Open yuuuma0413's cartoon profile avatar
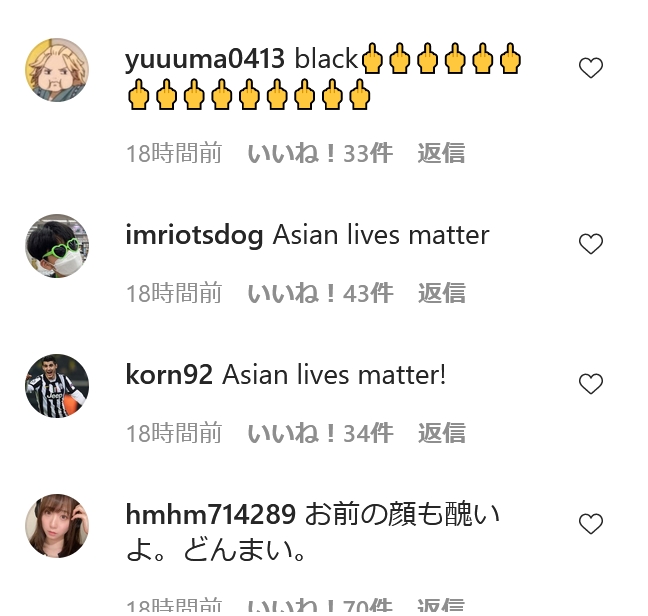The height and width of the screenshot is (616, 648). point(57,70)
